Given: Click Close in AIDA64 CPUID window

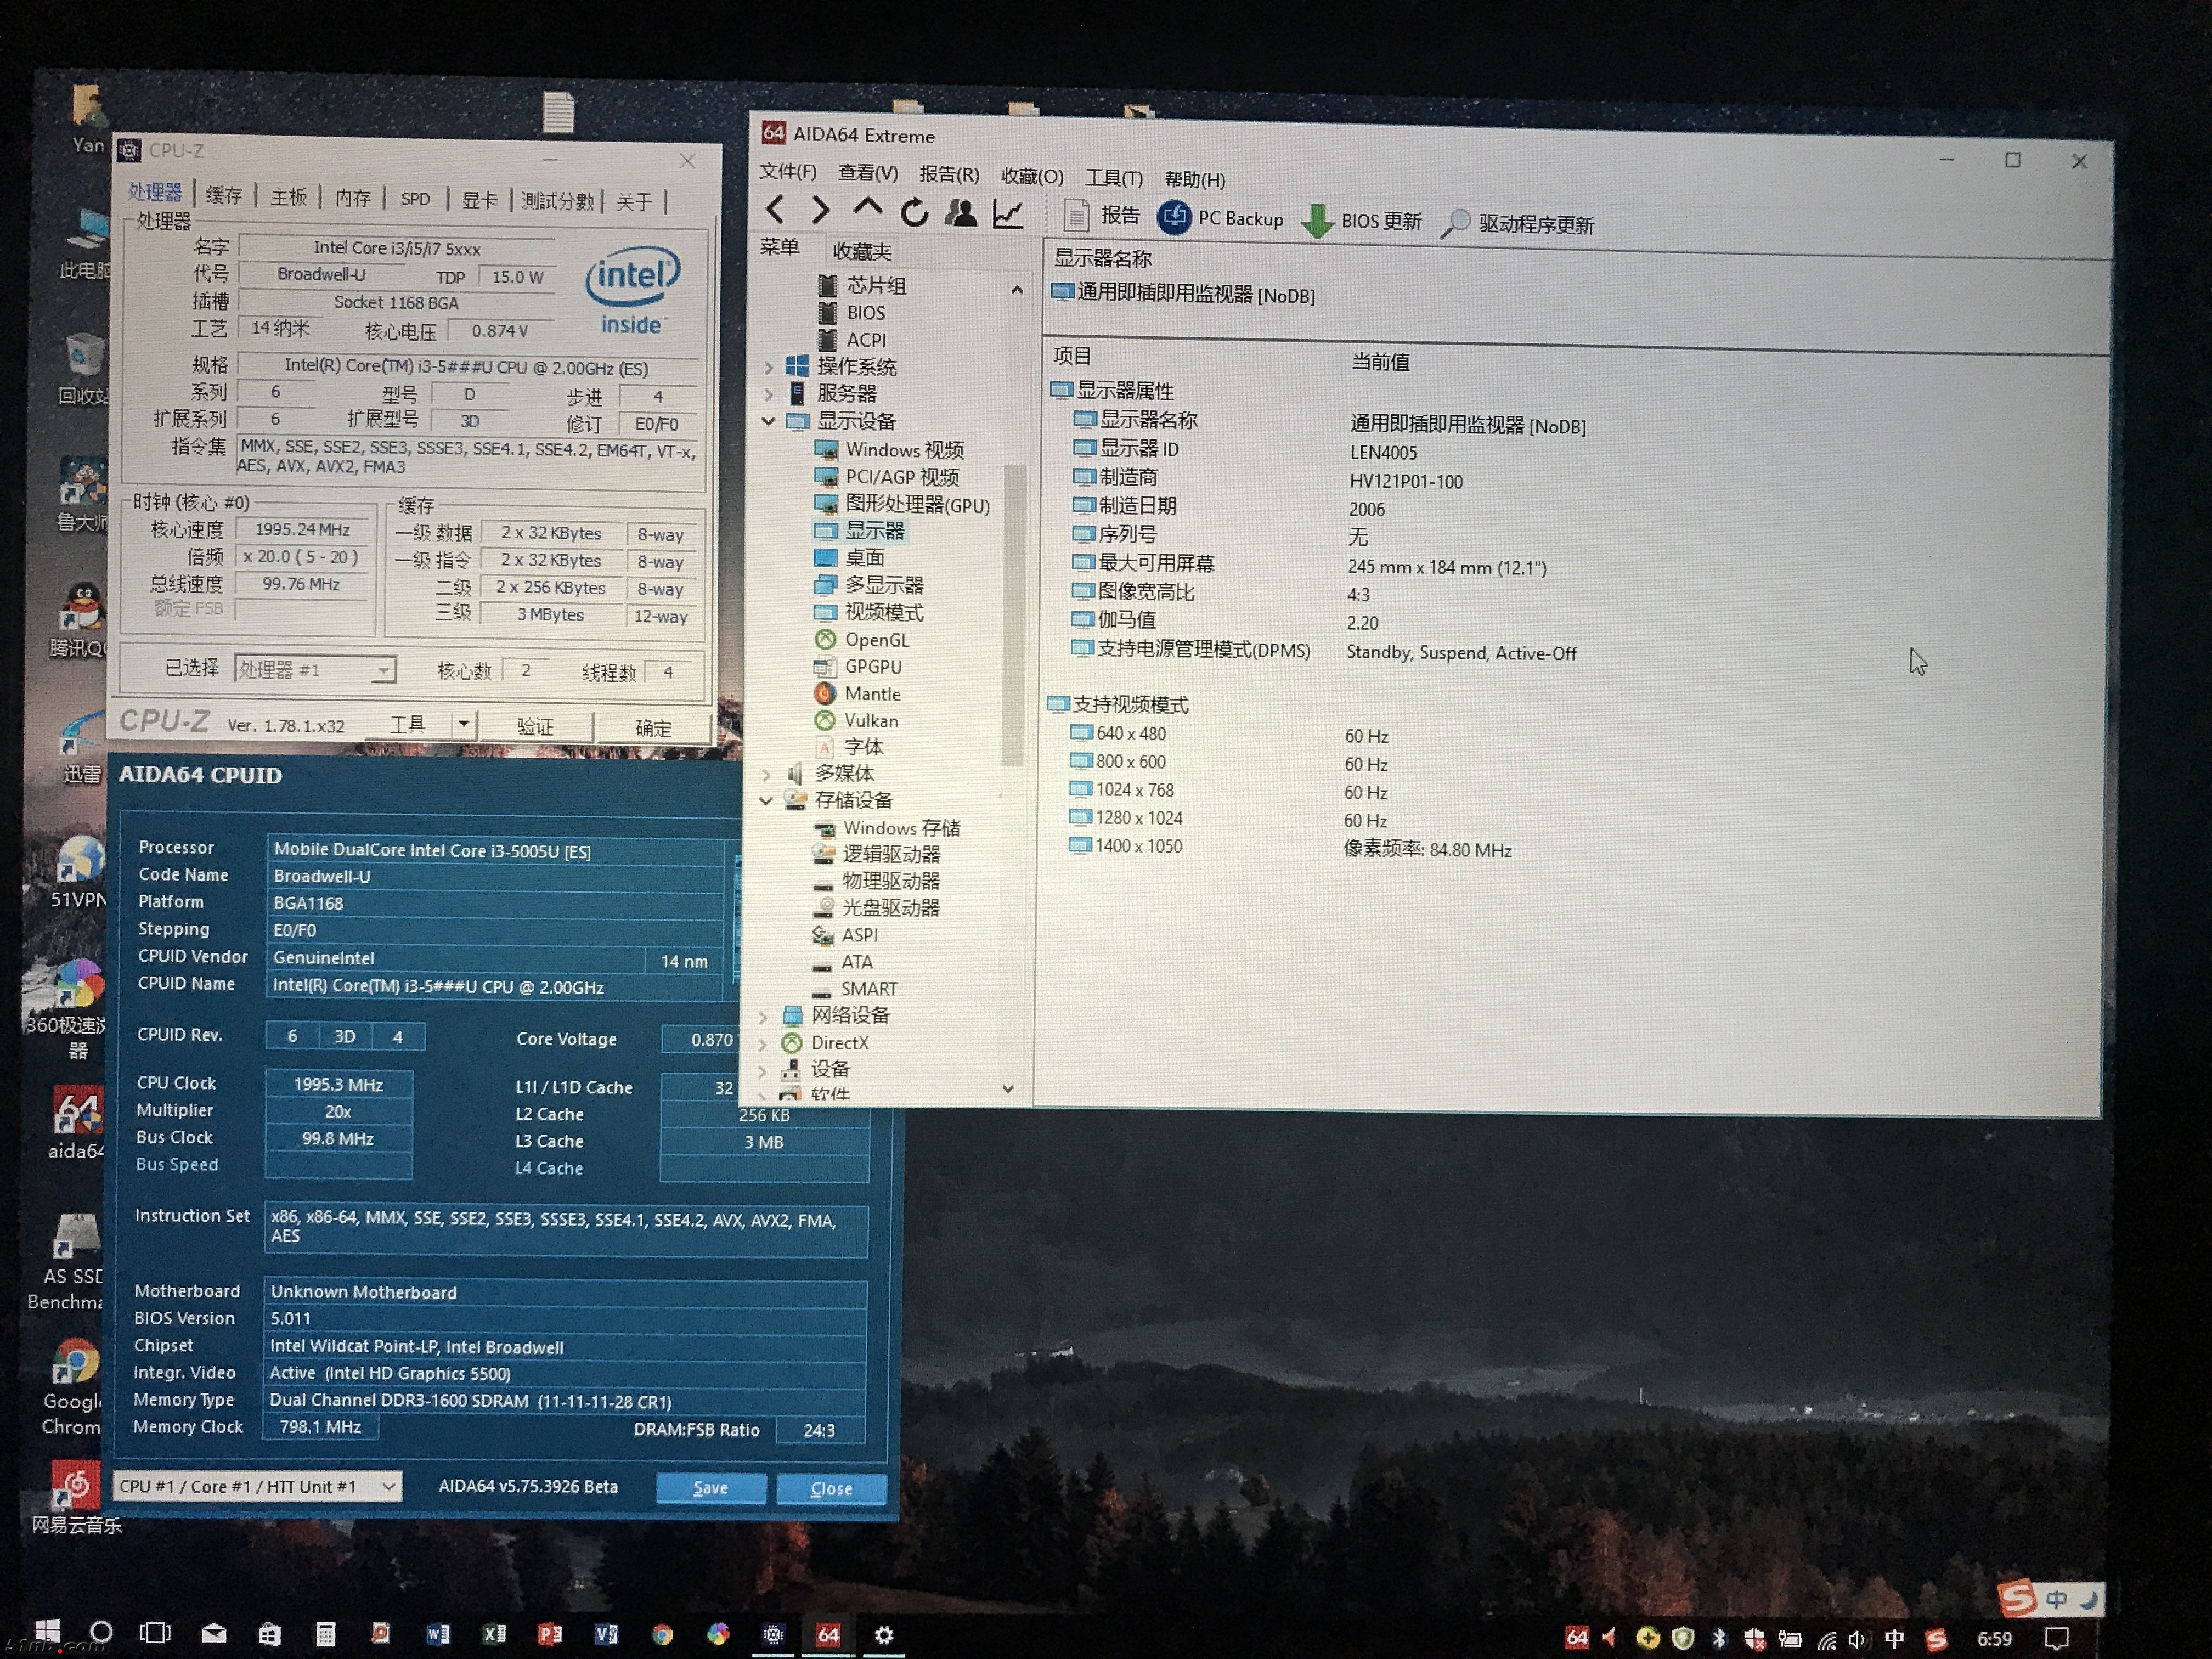Looking at the screenshot, I should [831, 1489].
